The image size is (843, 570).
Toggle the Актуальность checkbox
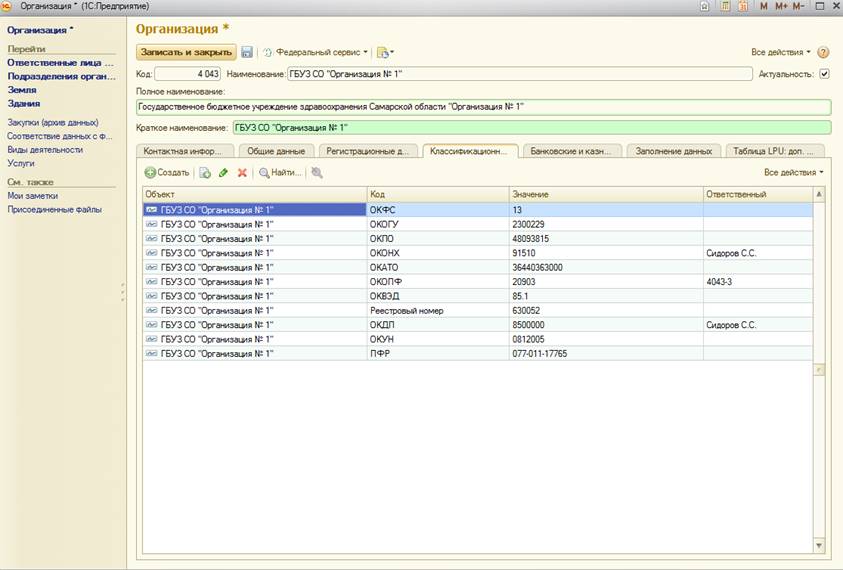coord(824,73)
